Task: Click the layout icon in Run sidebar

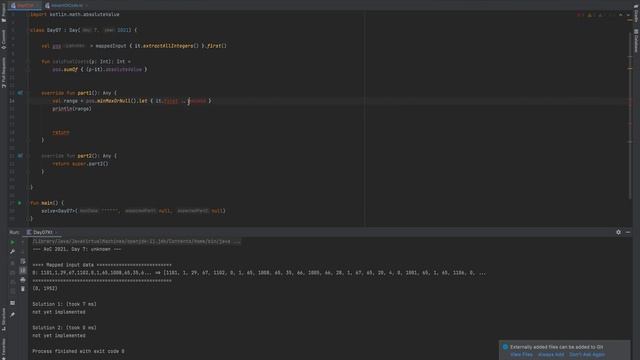Action: point(12,303)
